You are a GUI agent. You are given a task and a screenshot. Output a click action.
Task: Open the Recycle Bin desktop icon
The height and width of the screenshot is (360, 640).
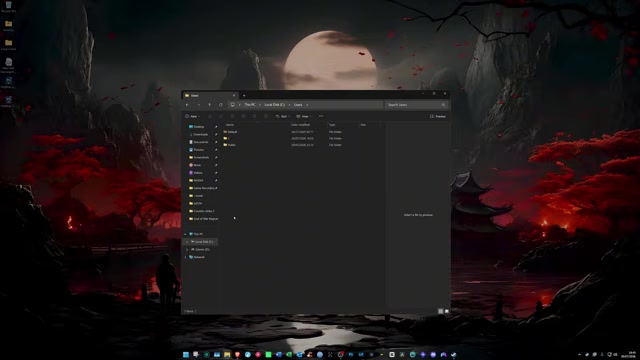tap(8, 7)
